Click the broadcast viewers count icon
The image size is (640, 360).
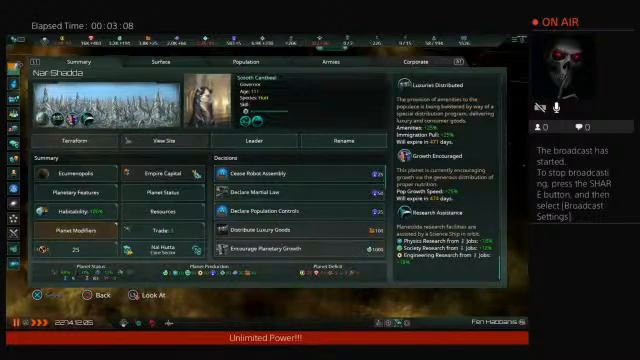pyautogui.click(x=538, y=127)
